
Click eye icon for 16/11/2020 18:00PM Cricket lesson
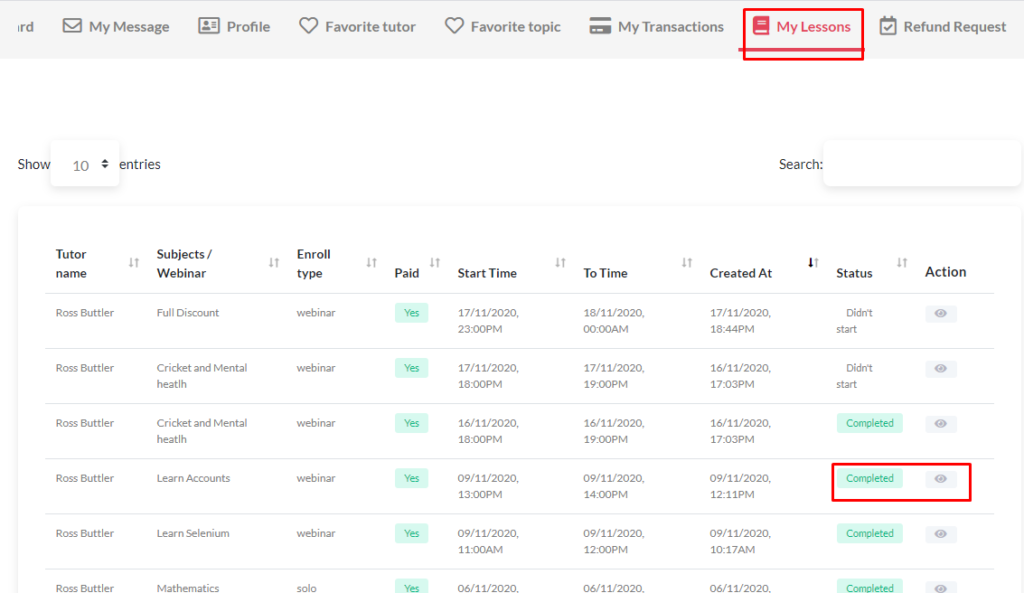(940, 424)
